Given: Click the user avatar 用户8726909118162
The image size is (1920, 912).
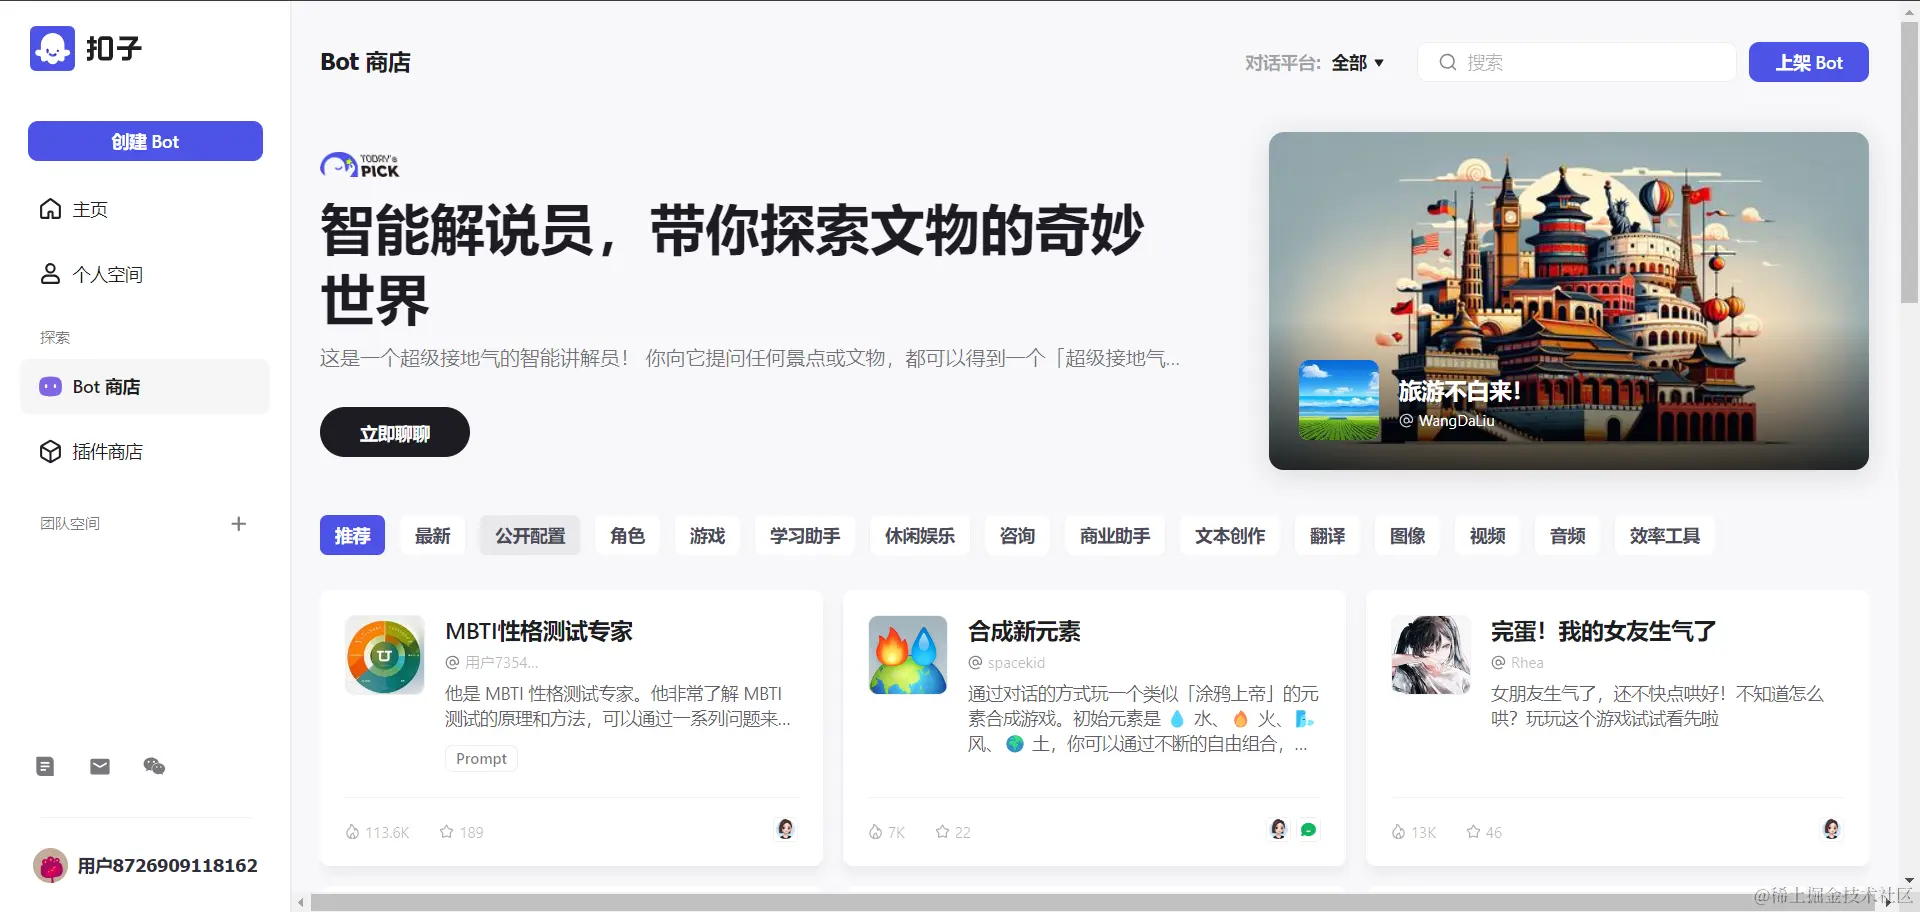Looking at the screenshot, I should tap(50, 865).
